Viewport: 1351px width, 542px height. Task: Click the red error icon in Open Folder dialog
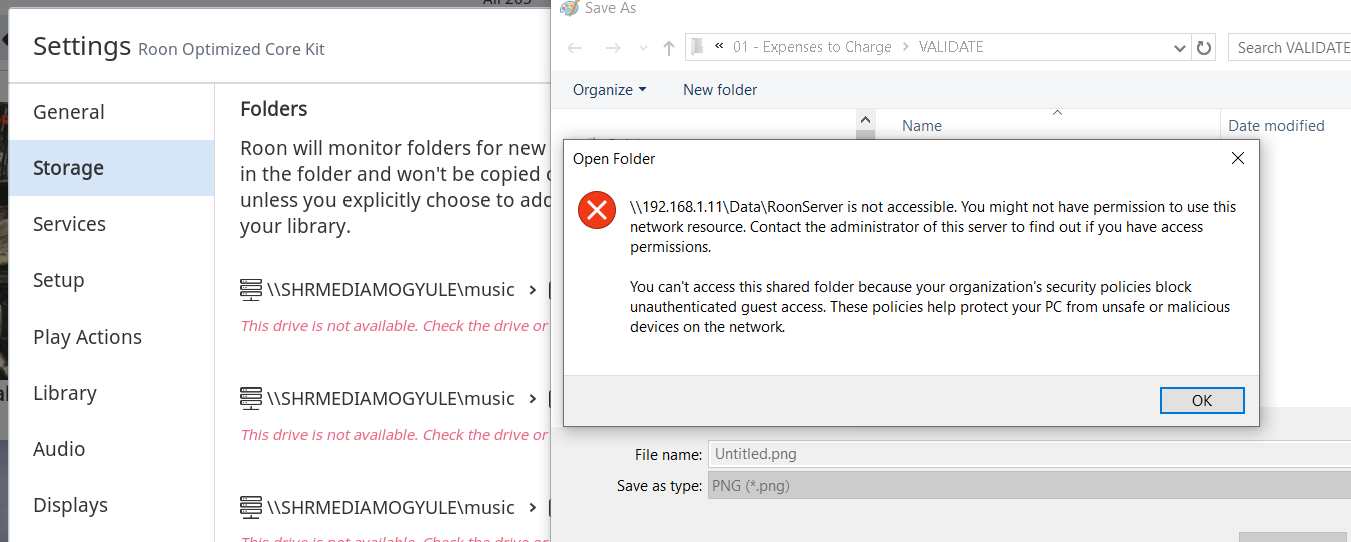(597, 210)
